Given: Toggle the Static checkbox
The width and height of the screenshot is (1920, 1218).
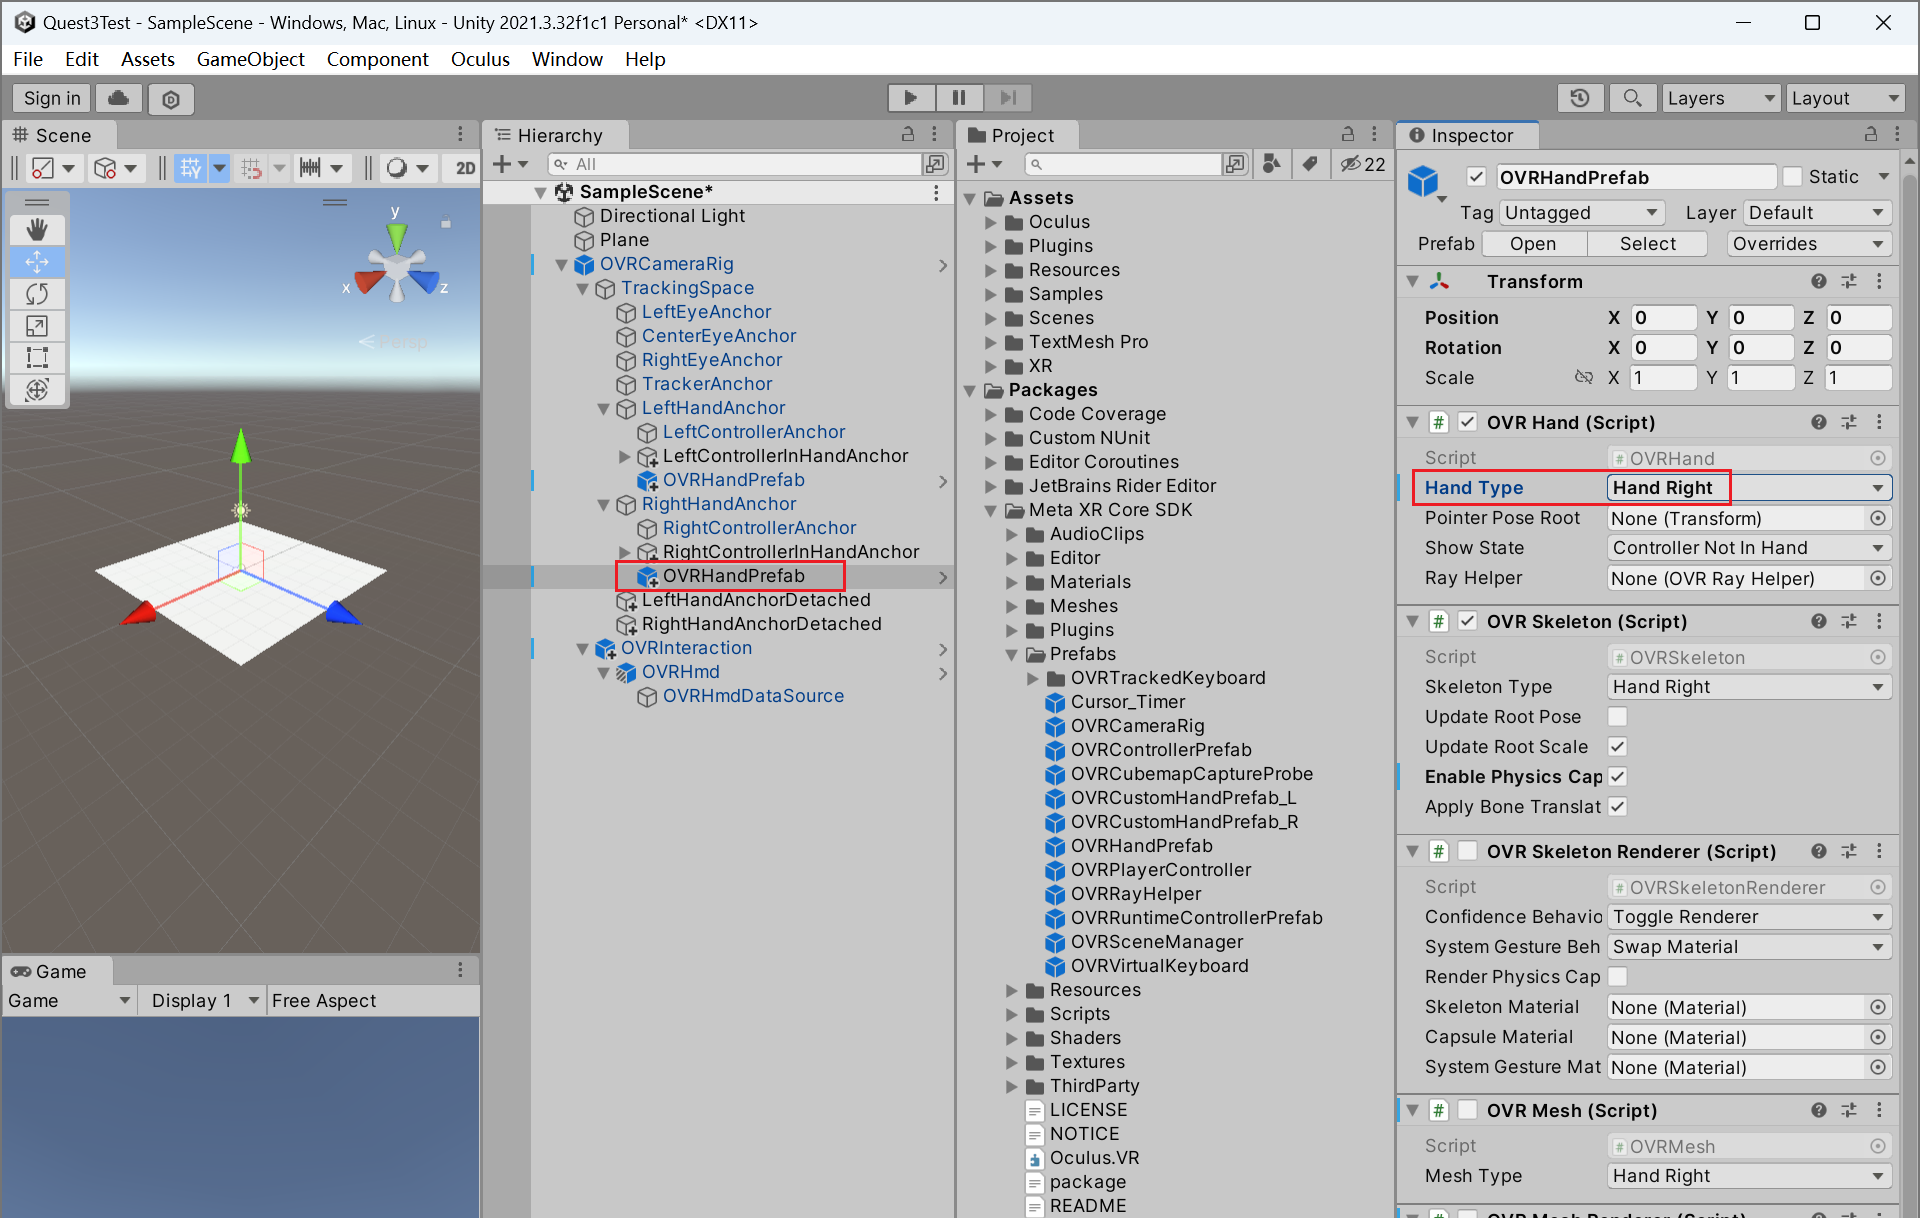Looking at the screenshot, I should (x=1793, y=177).
